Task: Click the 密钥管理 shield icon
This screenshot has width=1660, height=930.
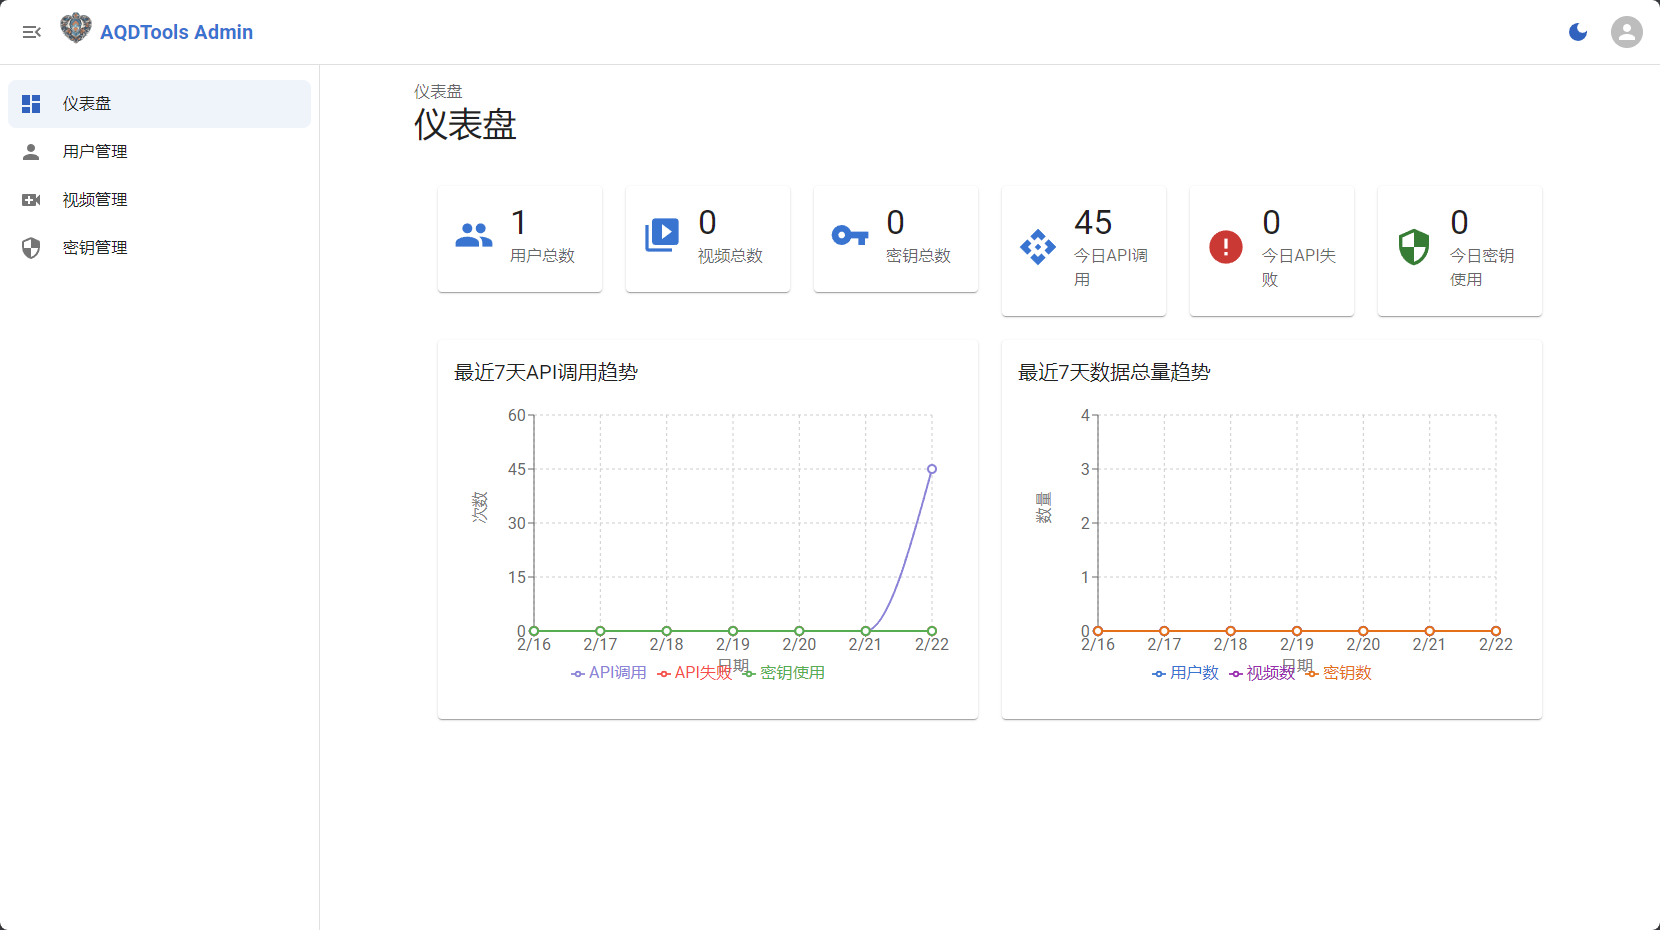Action: [31, 248]
